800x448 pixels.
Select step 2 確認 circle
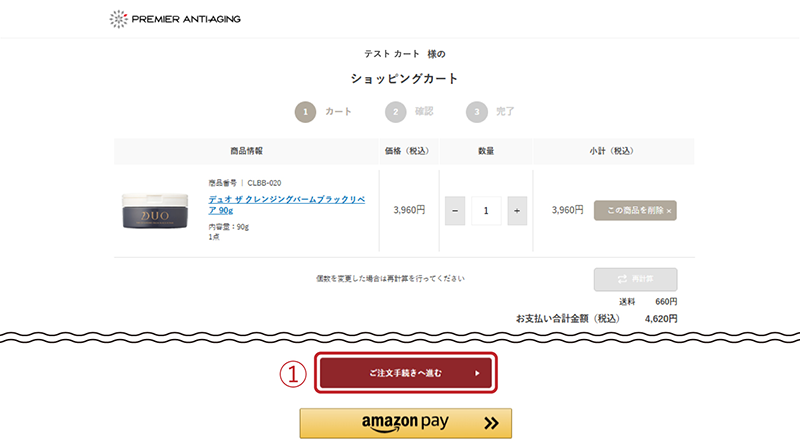coord(395,112)
